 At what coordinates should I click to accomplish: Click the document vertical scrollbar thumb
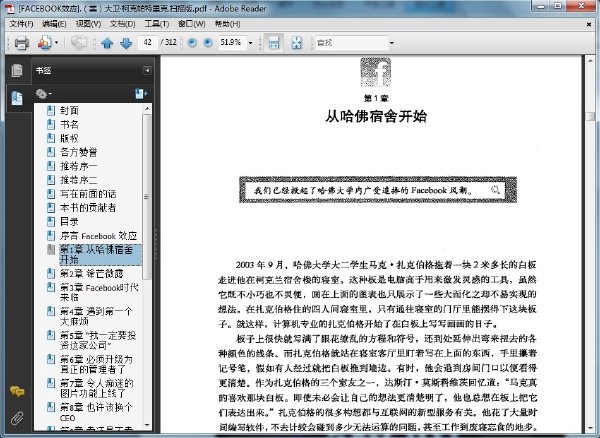pyautogui.click(x=590, y=116)
